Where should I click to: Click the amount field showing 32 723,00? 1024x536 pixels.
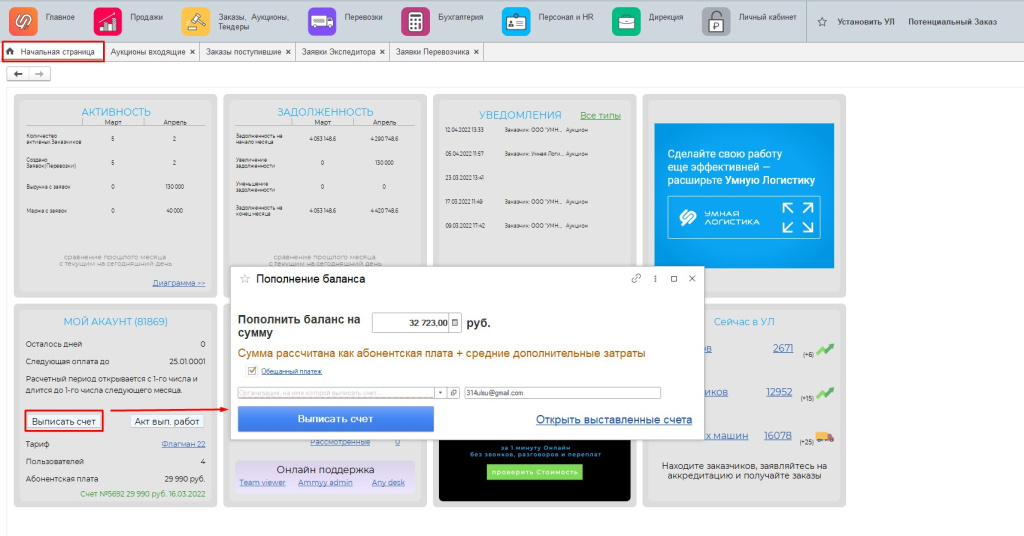point(411,323)
